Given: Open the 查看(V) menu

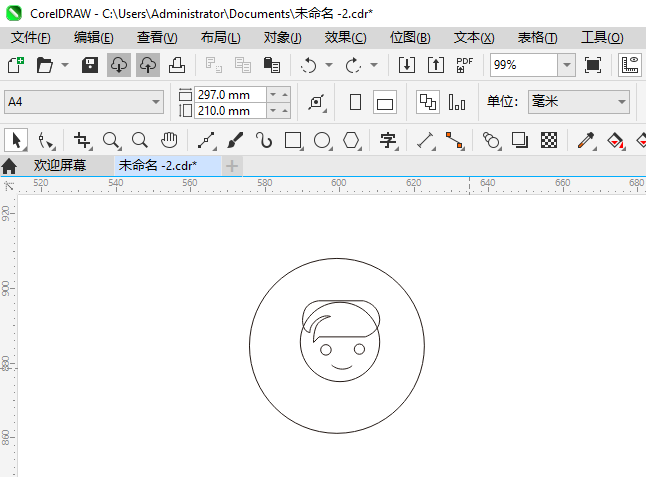Looking at the screenshot, I should click(157, 38).
